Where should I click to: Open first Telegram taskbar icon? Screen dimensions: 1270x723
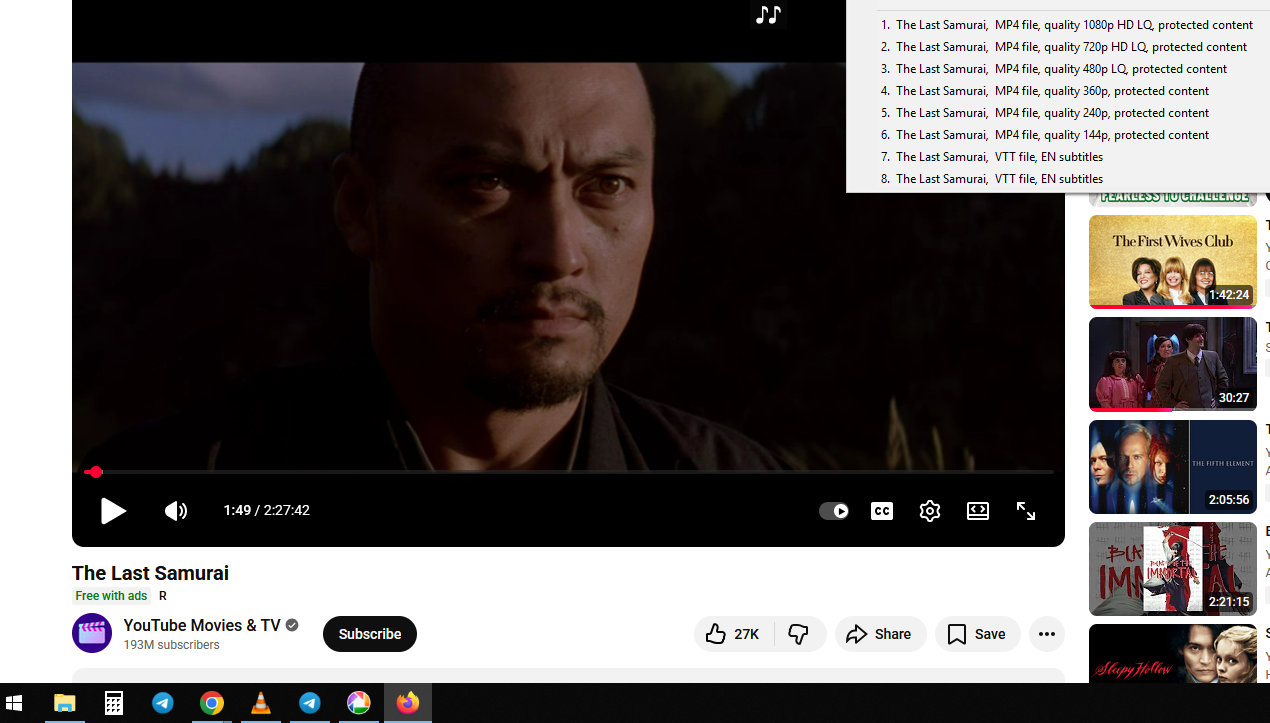pos(163,703)
